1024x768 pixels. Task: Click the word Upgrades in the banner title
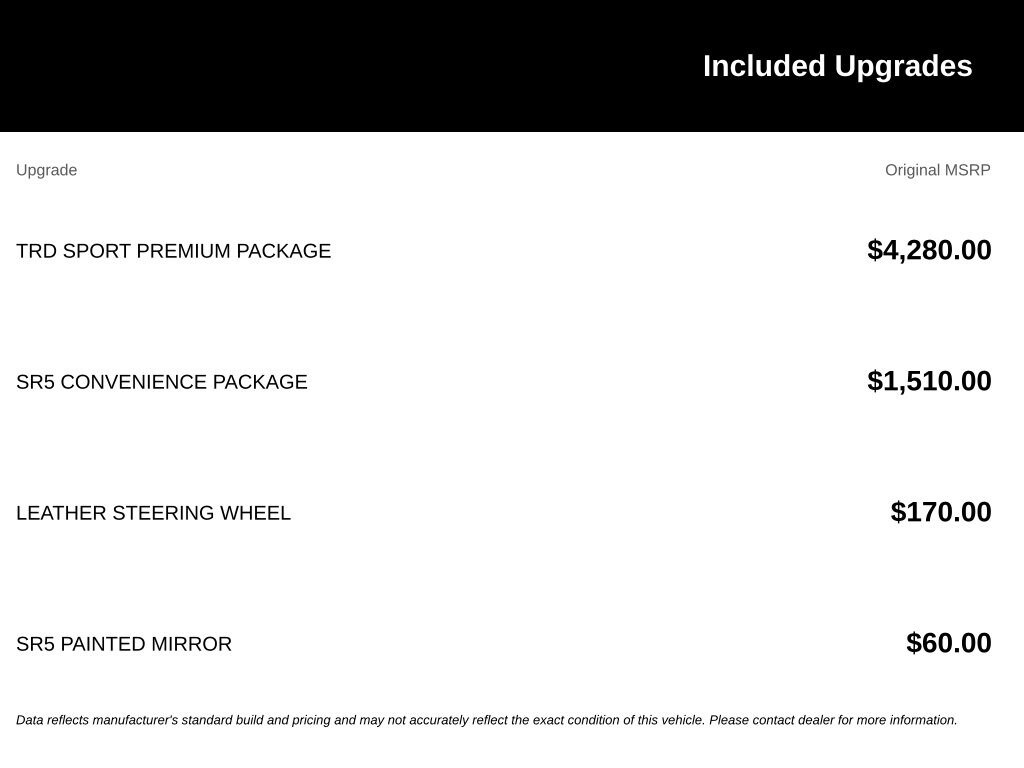(x=903, y=66)
